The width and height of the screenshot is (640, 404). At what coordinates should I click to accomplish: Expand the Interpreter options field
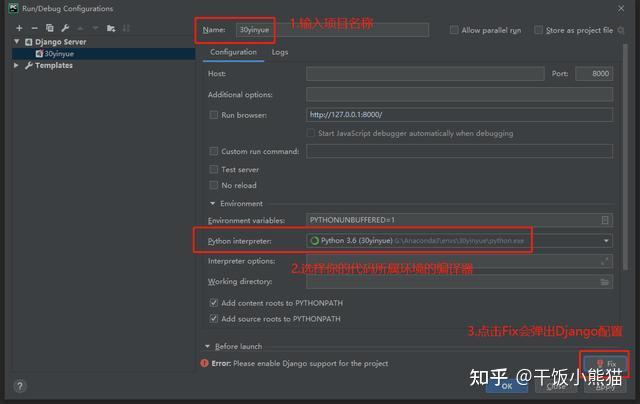coord(605,262)
